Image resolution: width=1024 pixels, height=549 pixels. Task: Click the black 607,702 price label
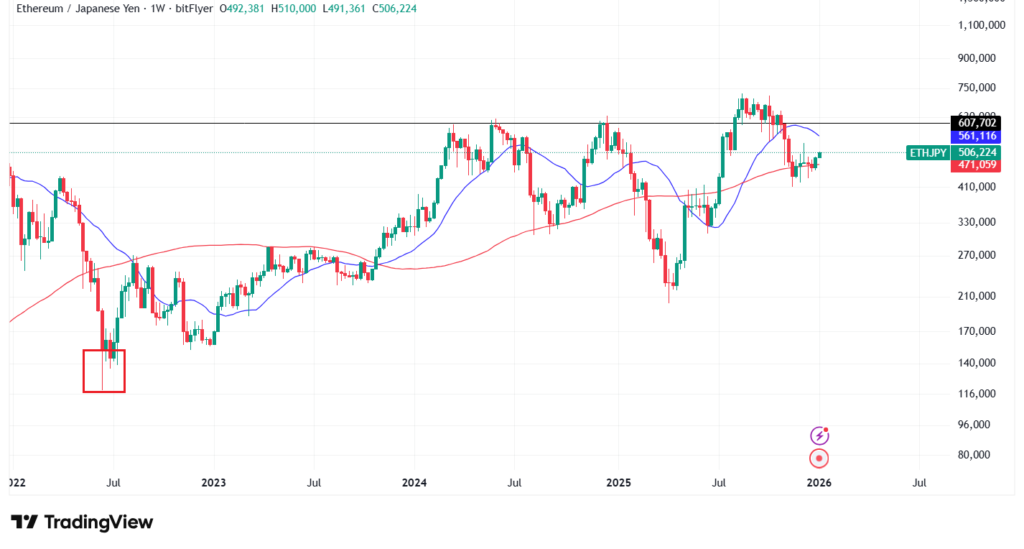pos(979,123)
